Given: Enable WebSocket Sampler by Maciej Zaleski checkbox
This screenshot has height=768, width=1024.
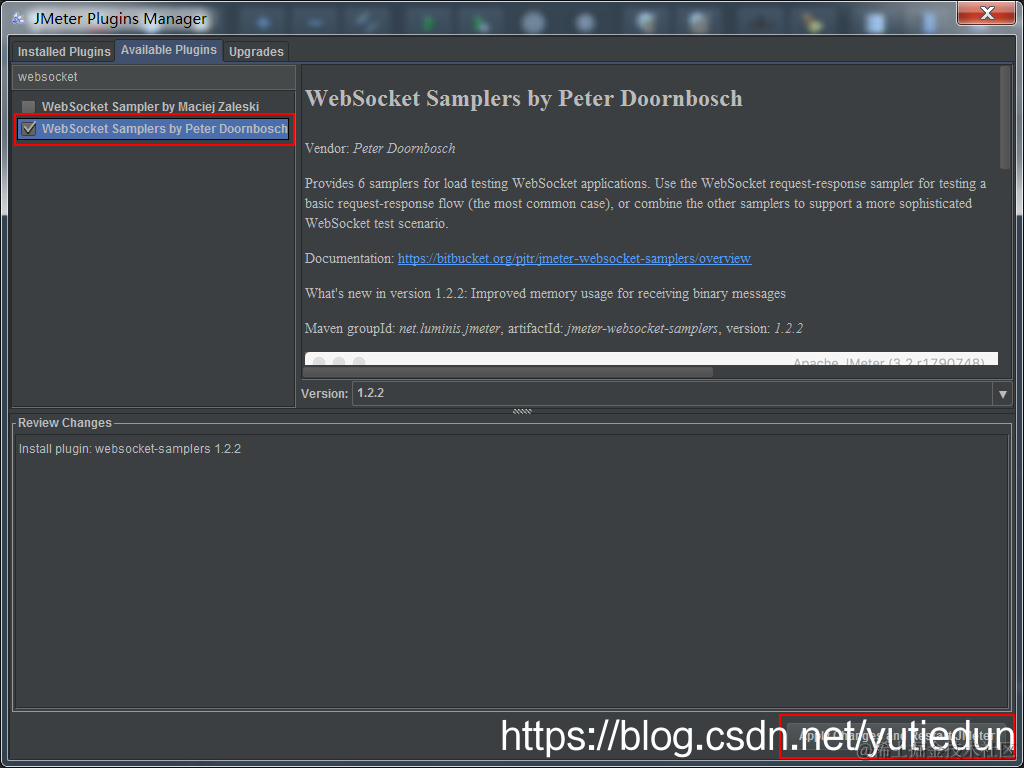Looking at the screenshot, I should click(x=28, y=106).
